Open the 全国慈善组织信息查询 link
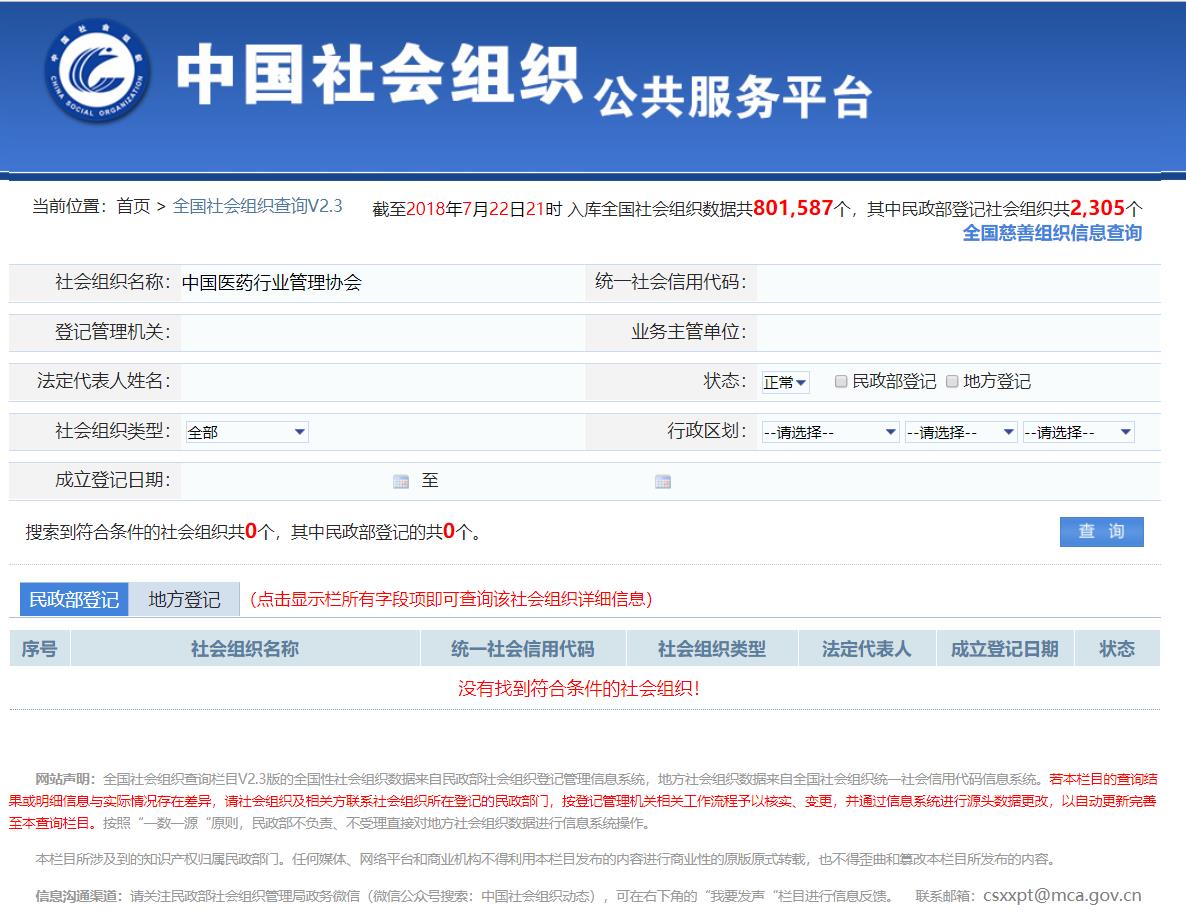1186x920 pixels. pos(1052,233)
